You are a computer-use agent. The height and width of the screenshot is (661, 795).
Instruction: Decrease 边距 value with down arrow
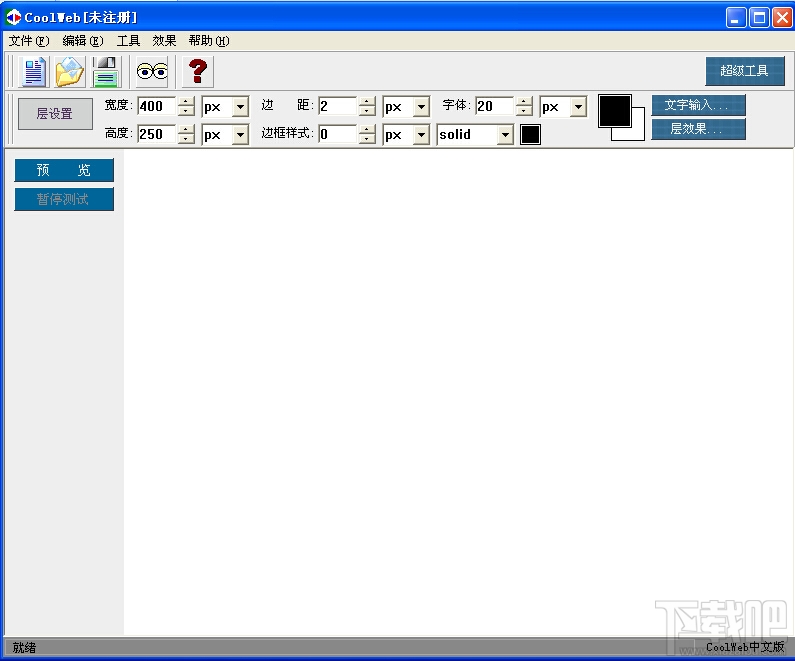[367, 111]
